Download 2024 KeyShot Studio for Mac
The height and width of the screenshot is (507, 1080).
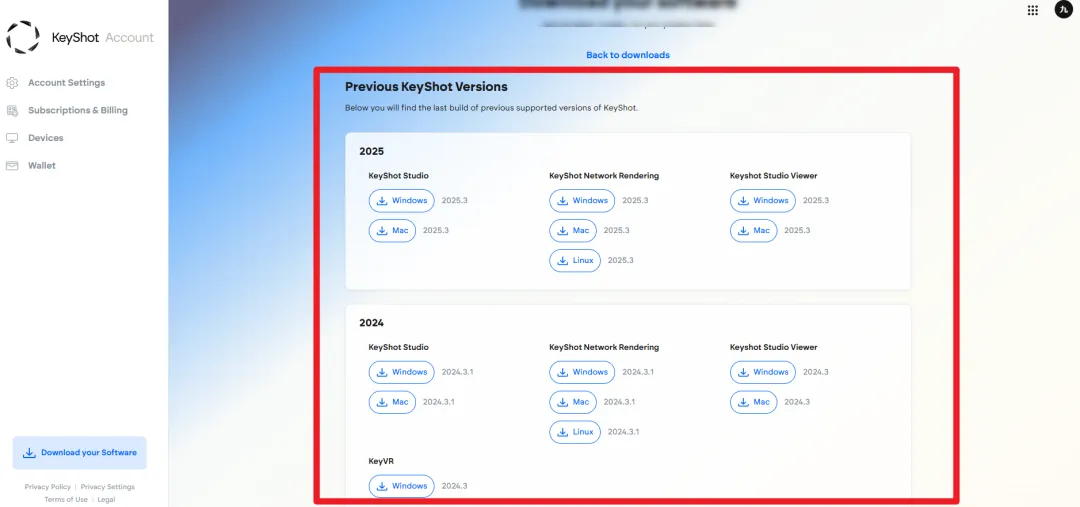[393, 402]
